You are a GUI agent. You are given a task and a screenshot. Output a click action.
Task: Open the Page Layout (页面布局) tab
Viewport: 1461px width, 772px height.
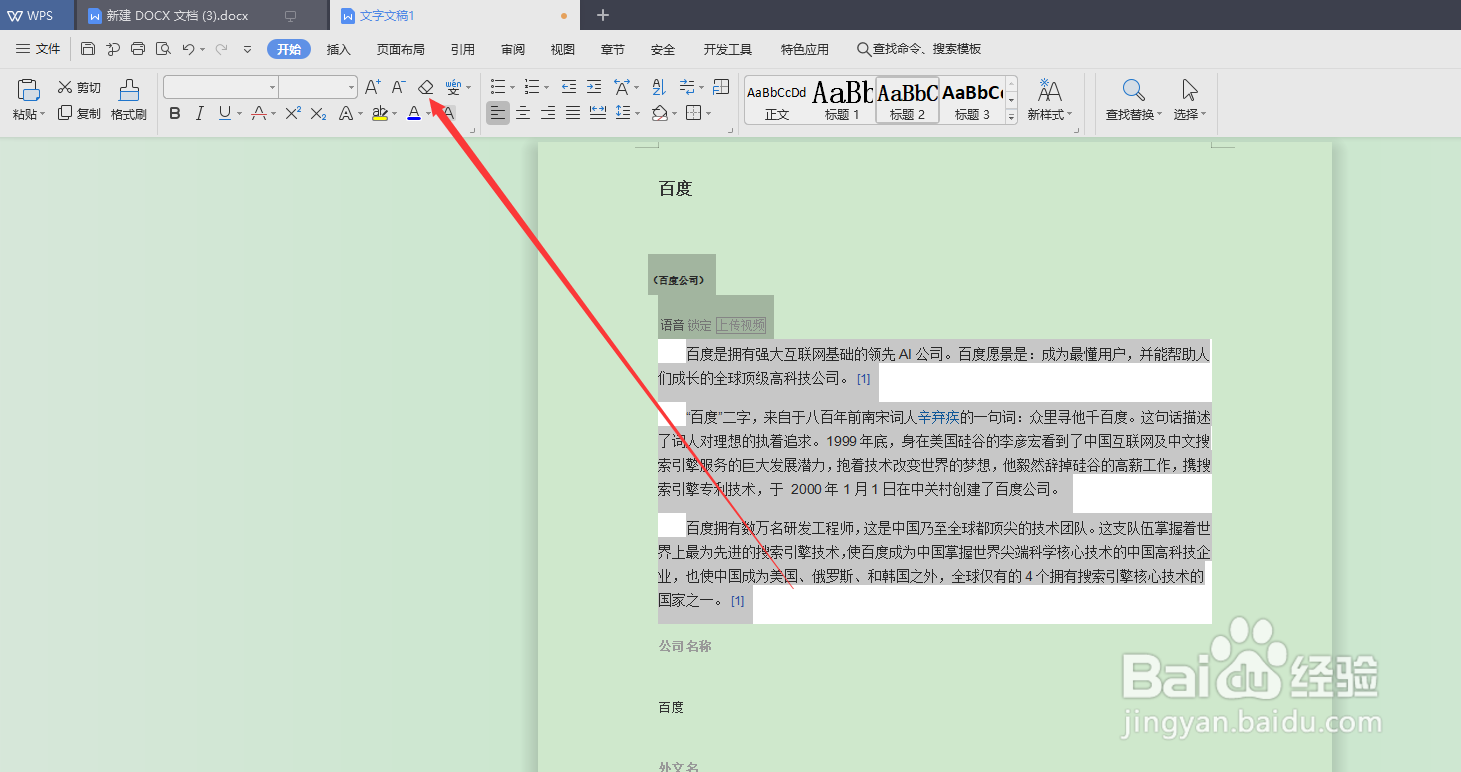coord(400,49)
